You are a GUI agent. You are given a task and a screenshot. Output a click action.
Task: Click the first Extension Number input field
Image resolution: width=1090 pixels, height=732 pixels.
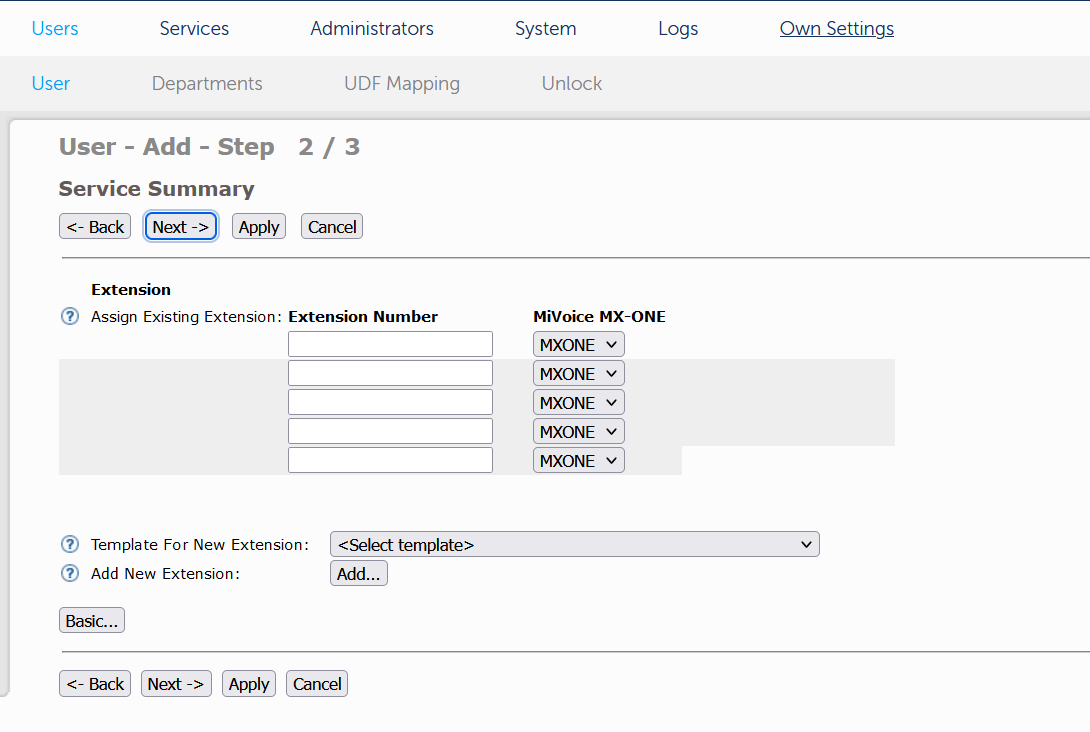(x=390, y=343)
